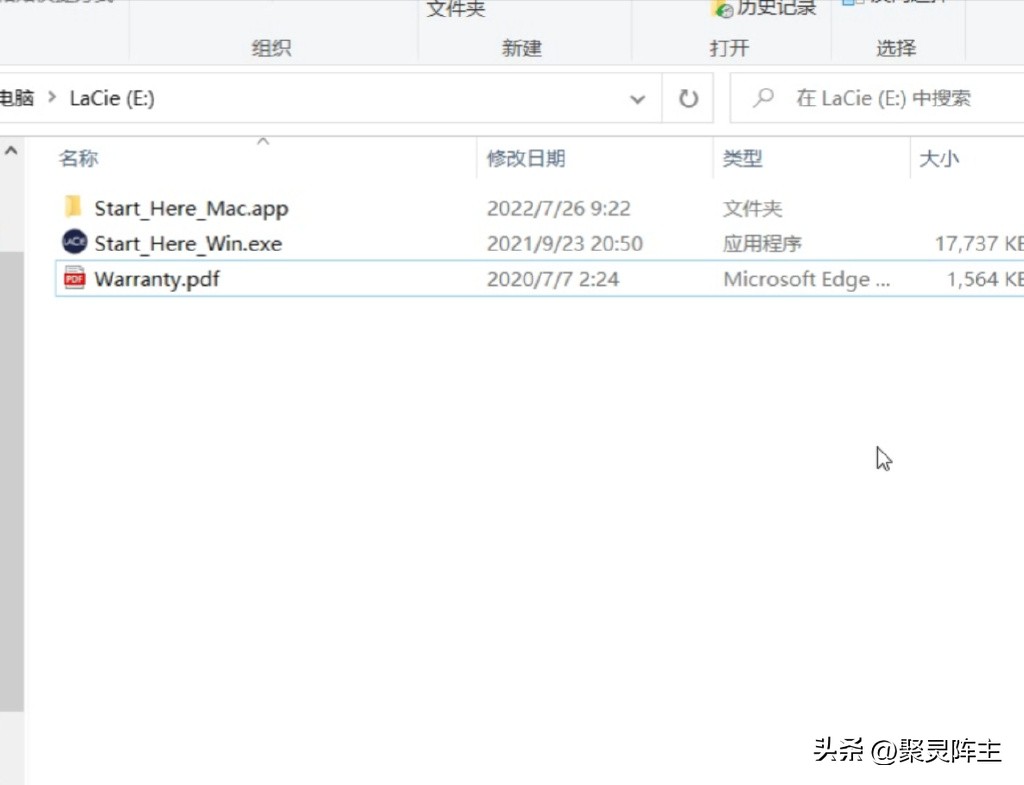Click the LaCie icon of Start_Here_Win.exe
The width and height of the screenshot is (1024, 785).
click(x=74, y=242)
